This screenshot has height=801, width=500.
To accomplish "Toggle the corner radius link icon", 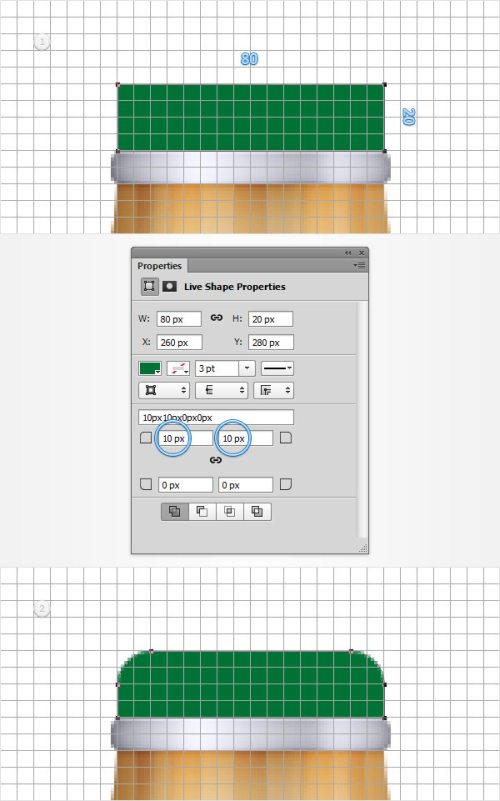I will click(216, 460).
